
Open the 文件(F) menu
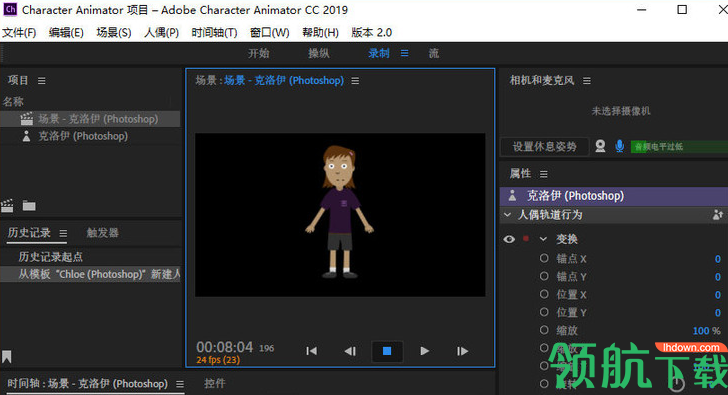(19, 32)
